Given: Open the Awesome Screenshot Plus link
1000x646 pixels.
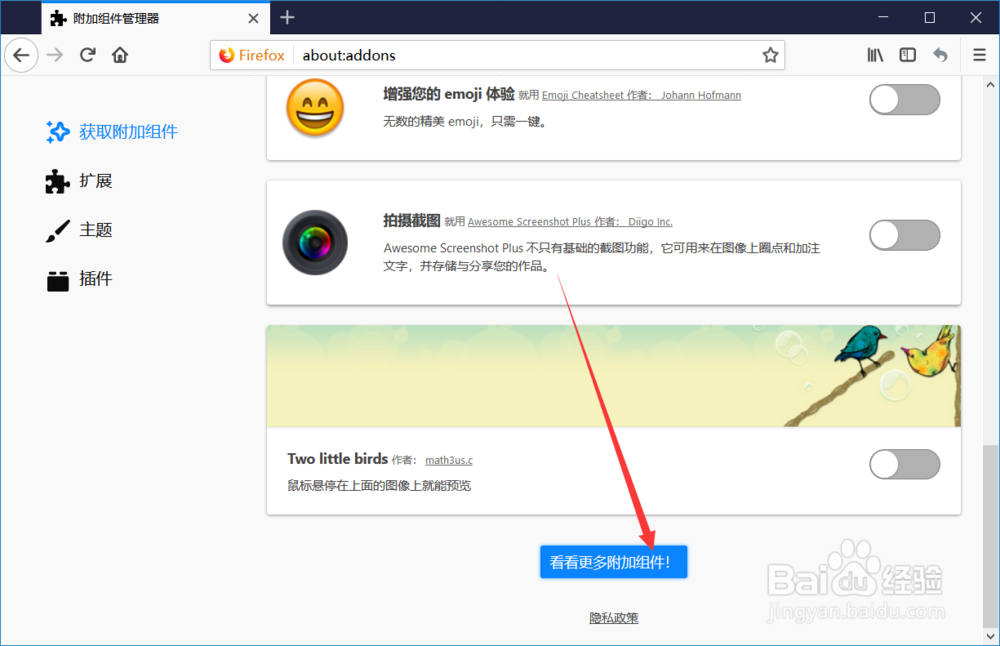Looking at the screenshot, I should (x=529, y=222).
